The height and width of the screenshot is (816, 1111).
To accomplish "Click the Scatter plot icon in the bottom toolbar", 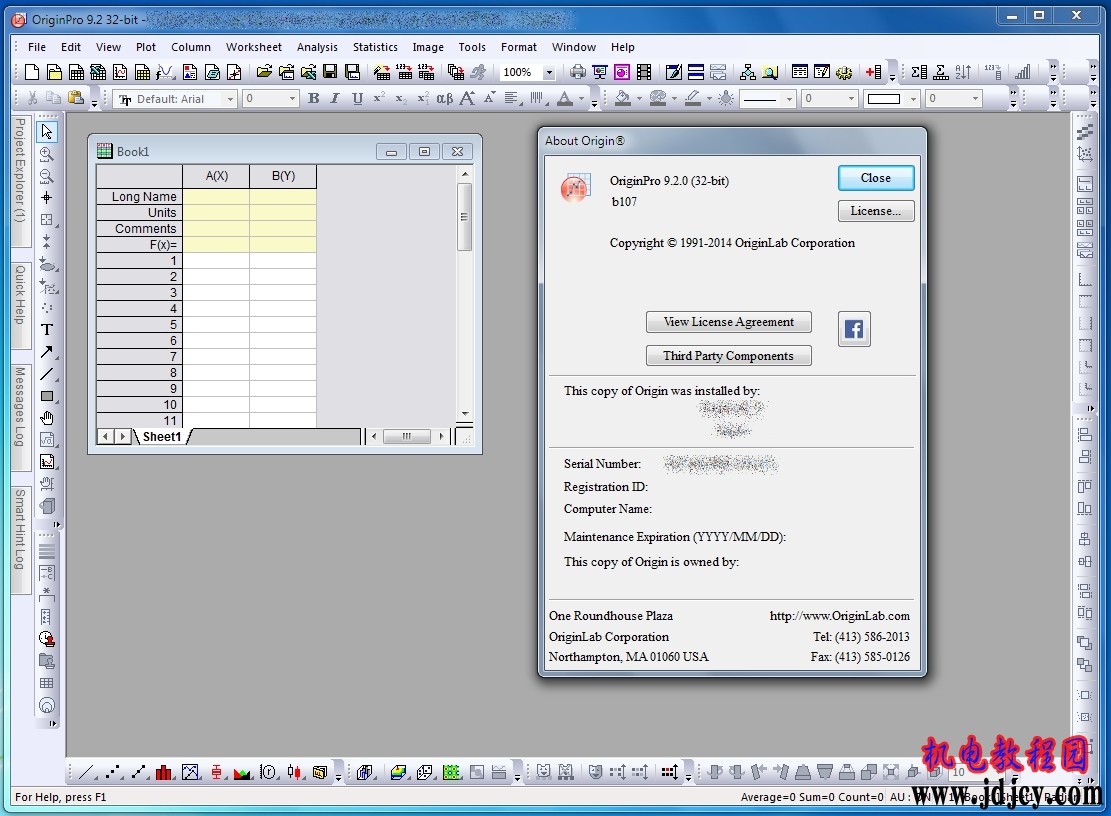I will (113, 772).
